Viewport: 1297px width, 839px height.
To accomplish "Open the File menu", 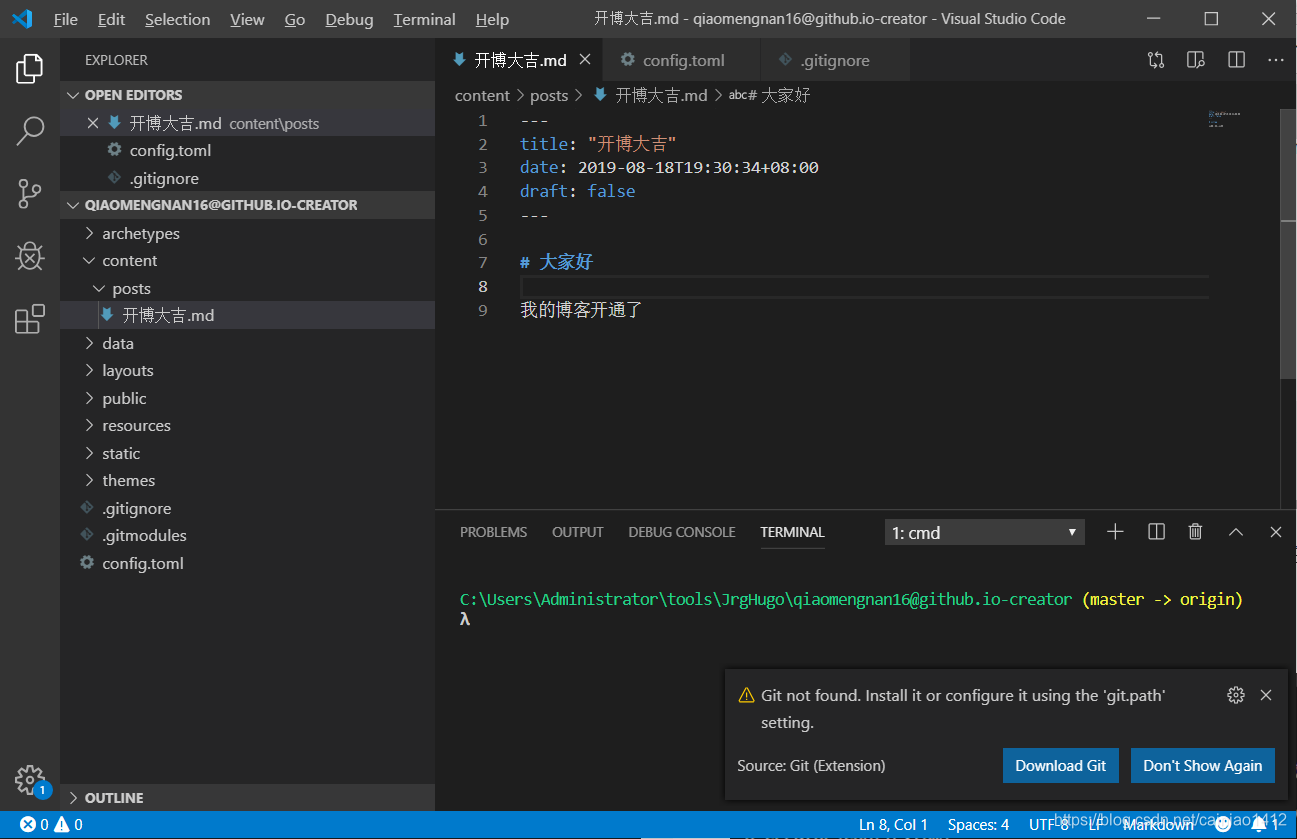I will pos(65,19).
